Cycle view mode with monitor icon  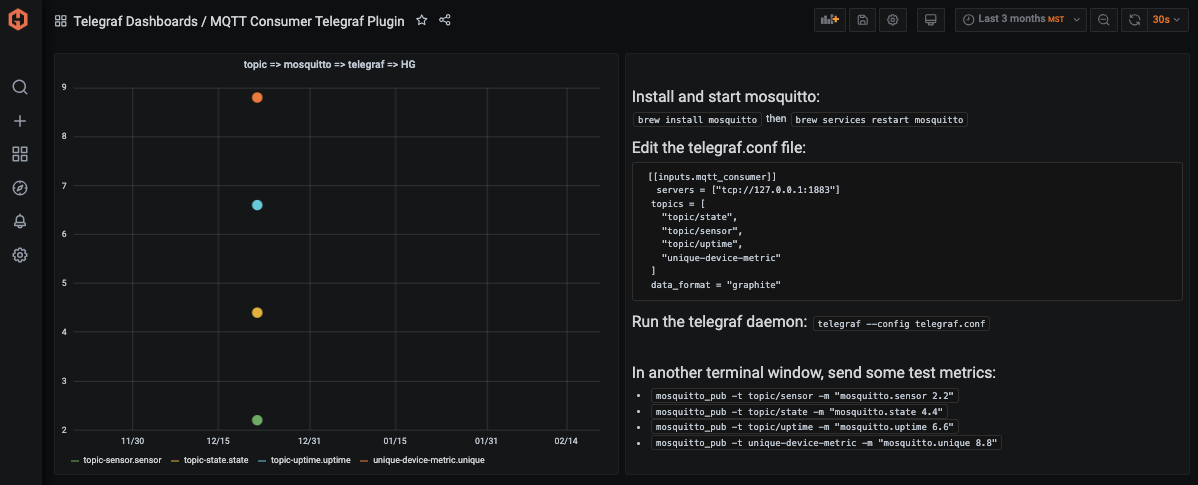coord(931,20)
